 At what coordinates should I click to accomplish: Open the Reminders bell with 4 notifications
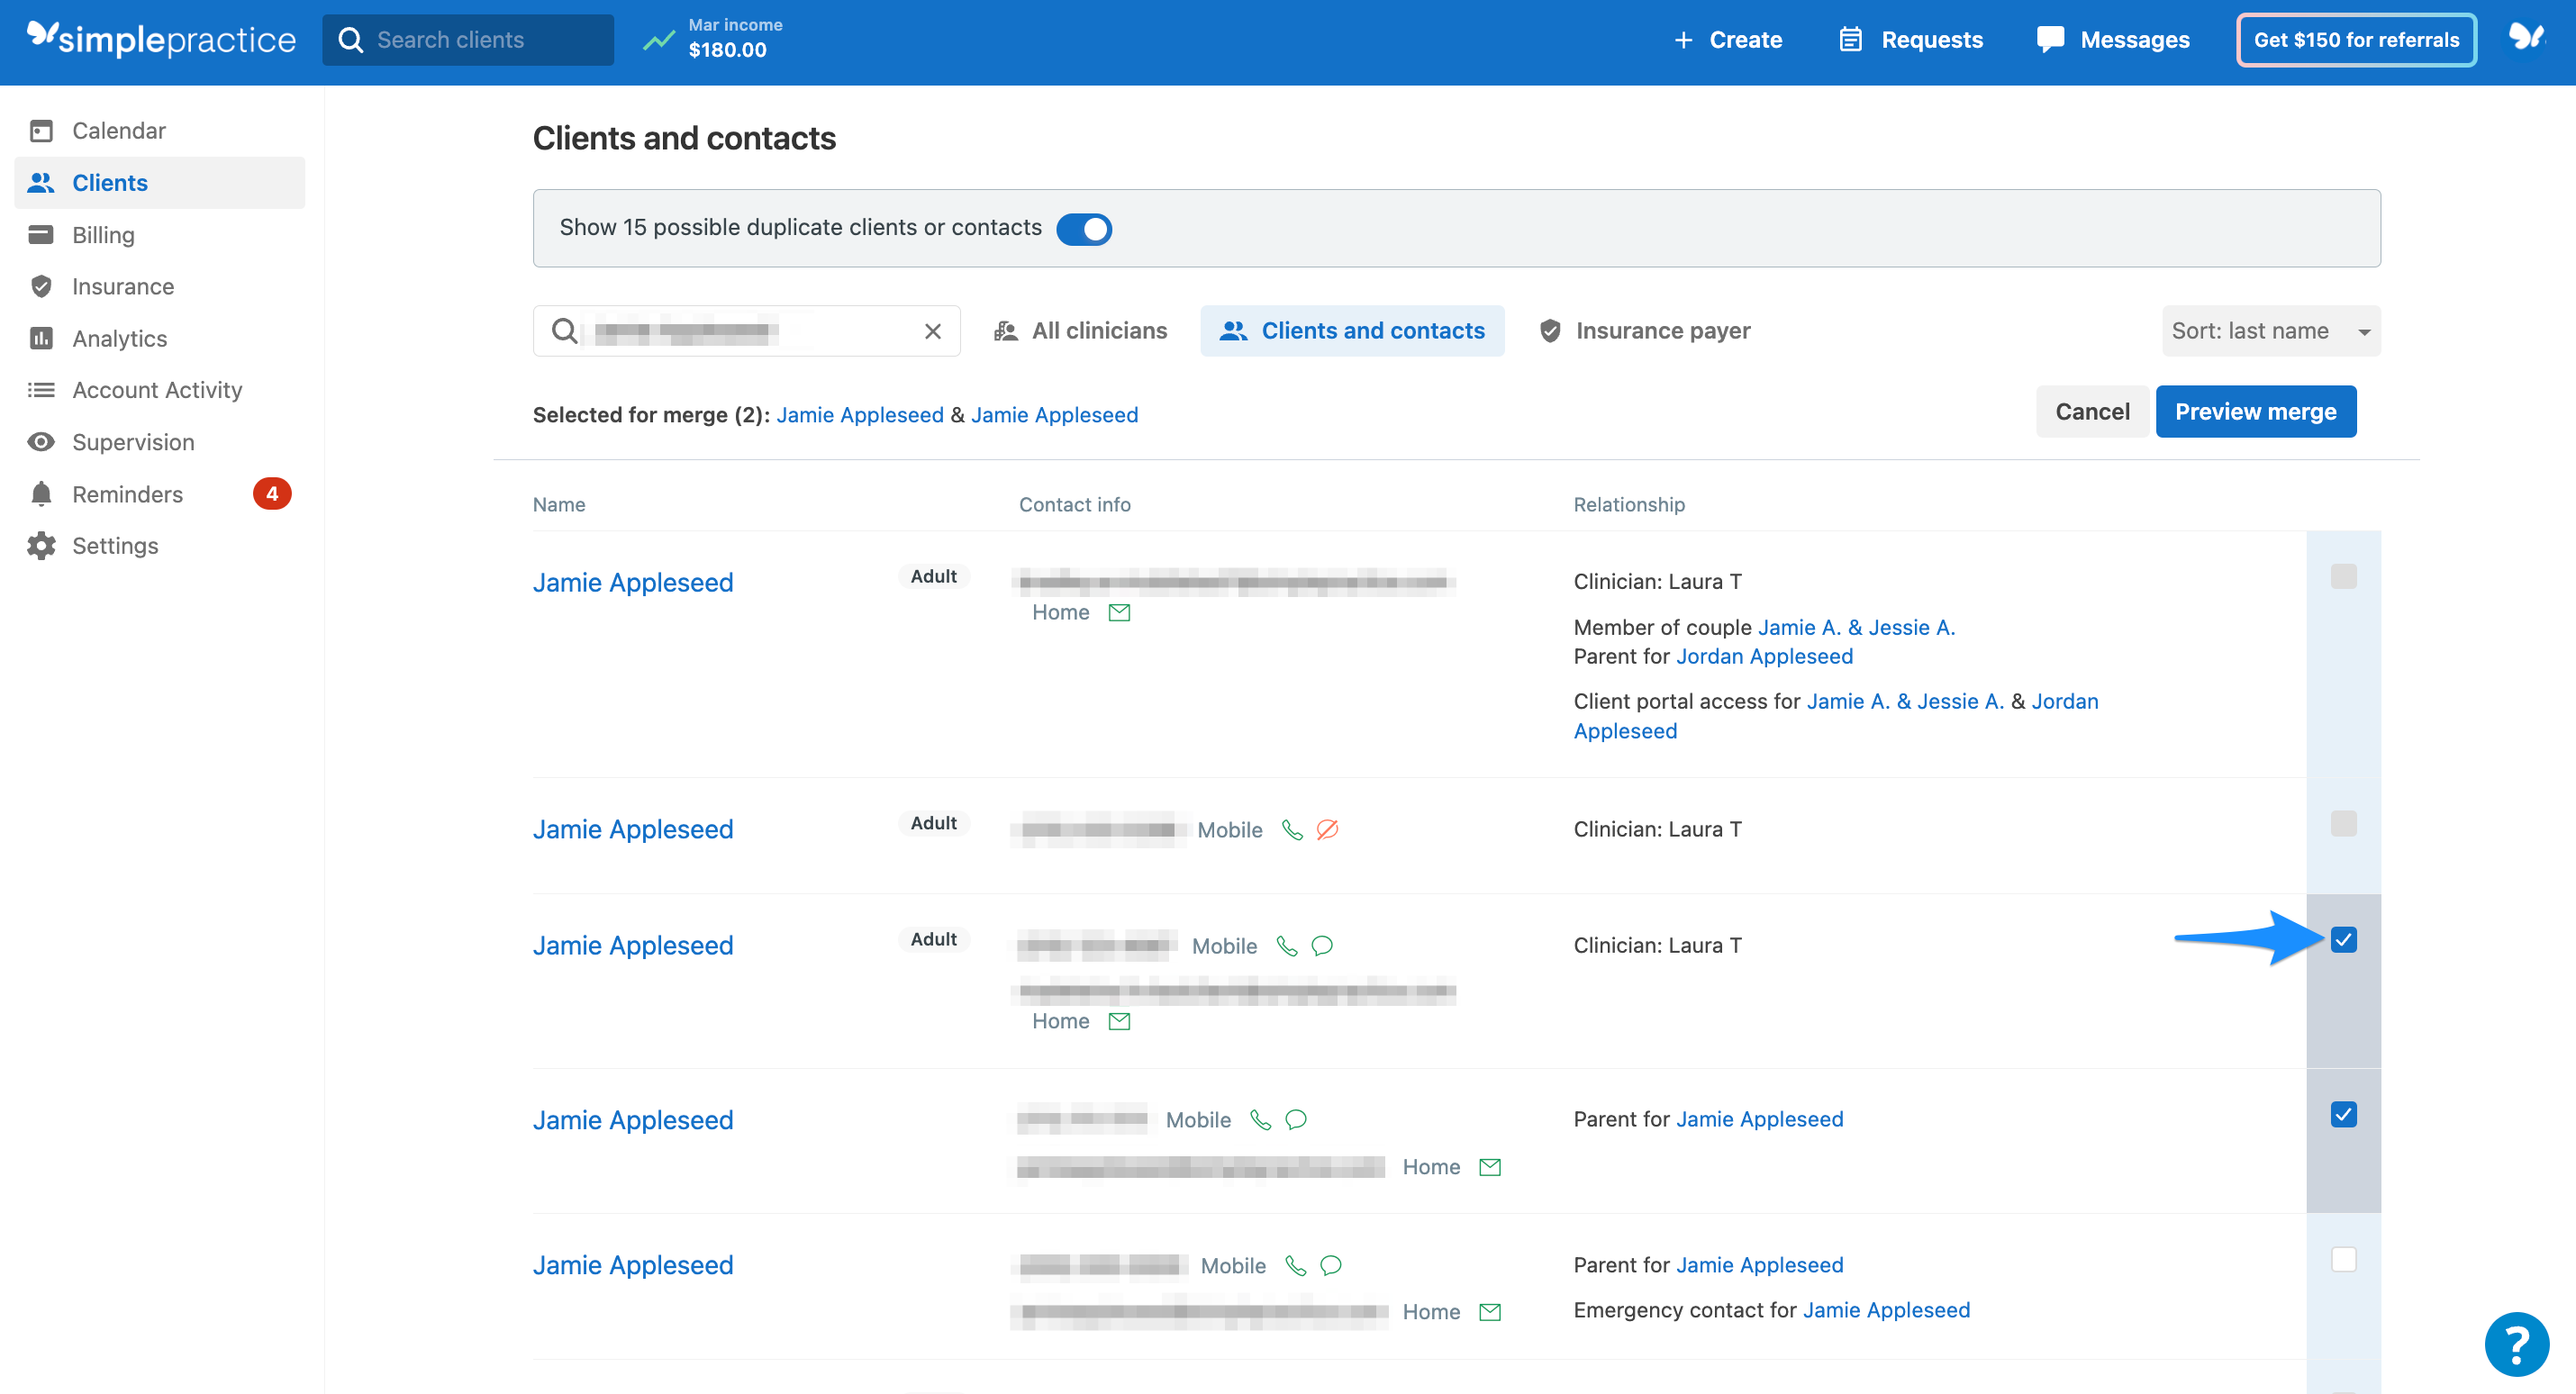pyautogui.click(x=127, y=493)
